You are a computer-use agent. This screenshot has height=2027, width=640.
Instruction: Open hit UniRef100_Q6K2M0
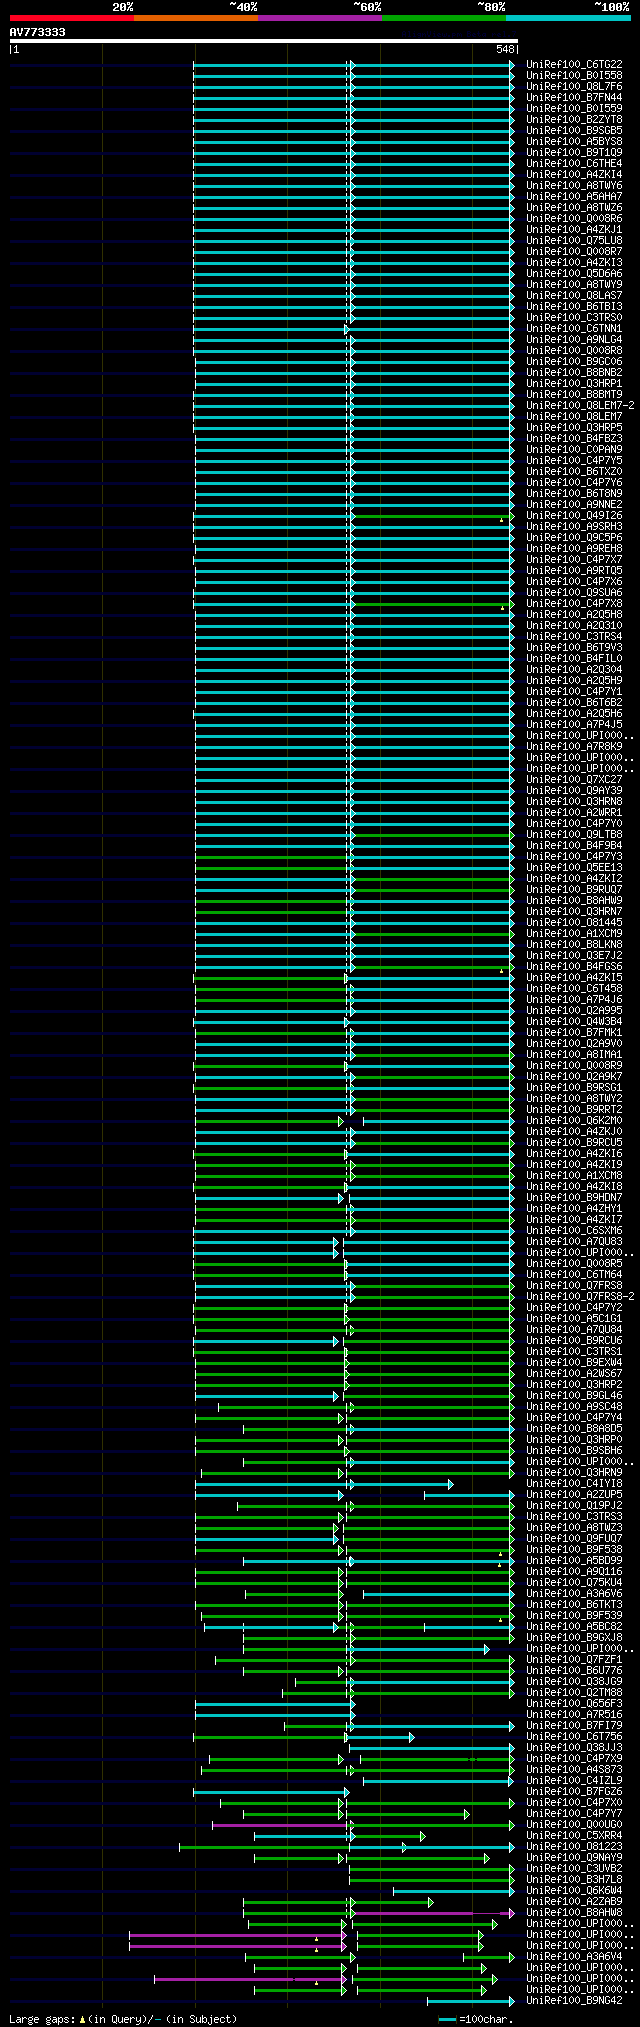click(x=574, y=1121)
